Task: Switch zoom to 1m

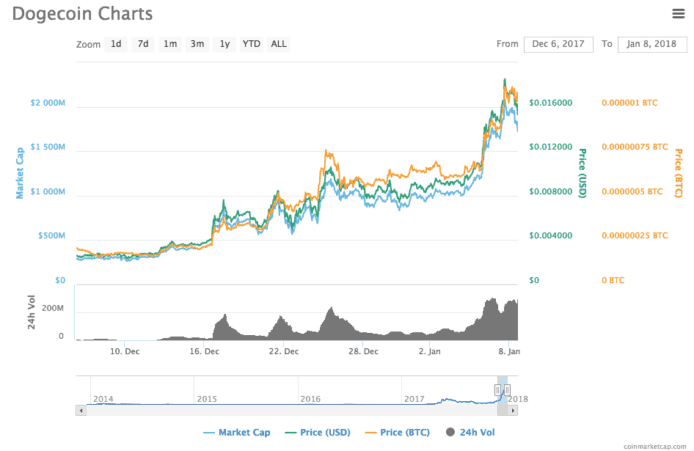Action: coord(171,44)
